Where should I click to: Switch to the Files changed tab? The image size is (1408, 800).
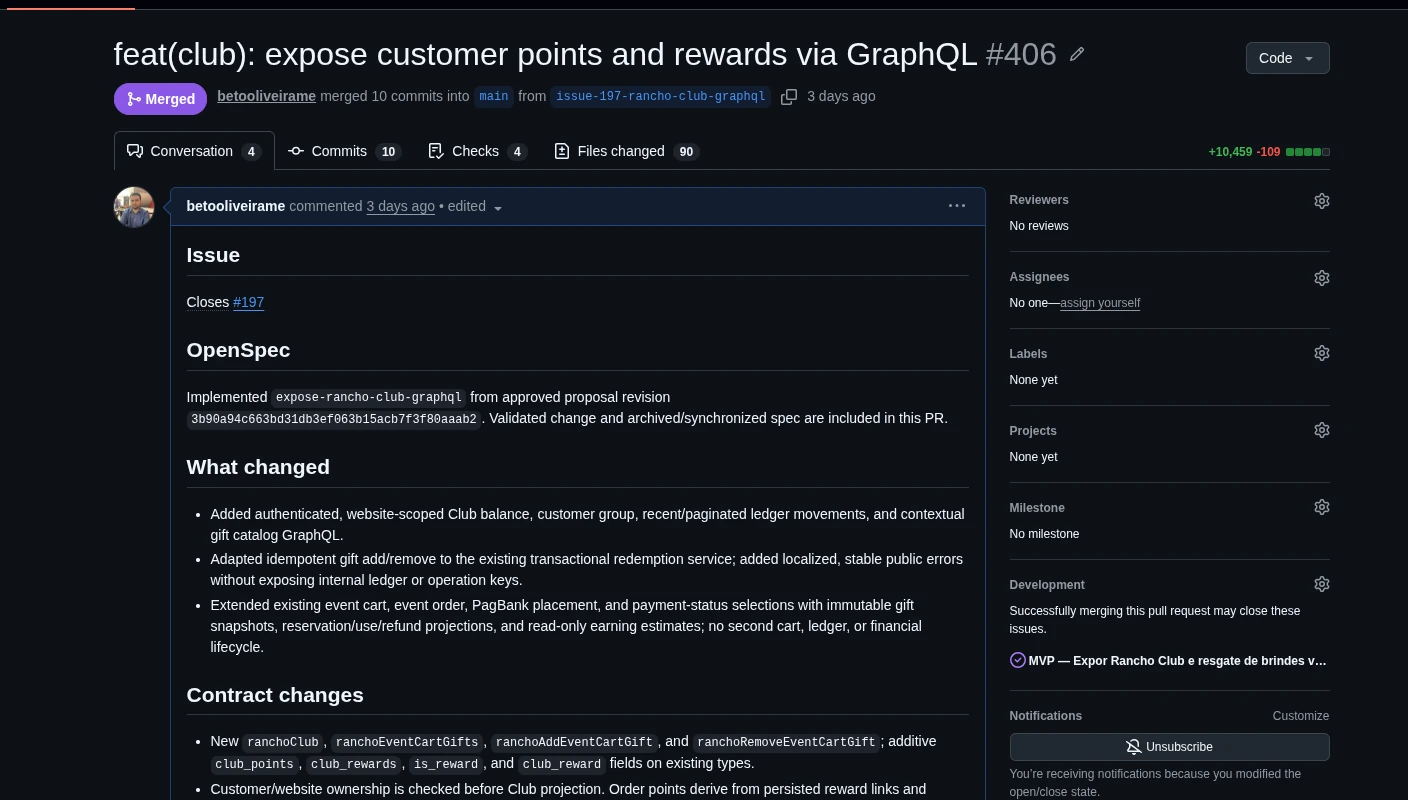625,151
